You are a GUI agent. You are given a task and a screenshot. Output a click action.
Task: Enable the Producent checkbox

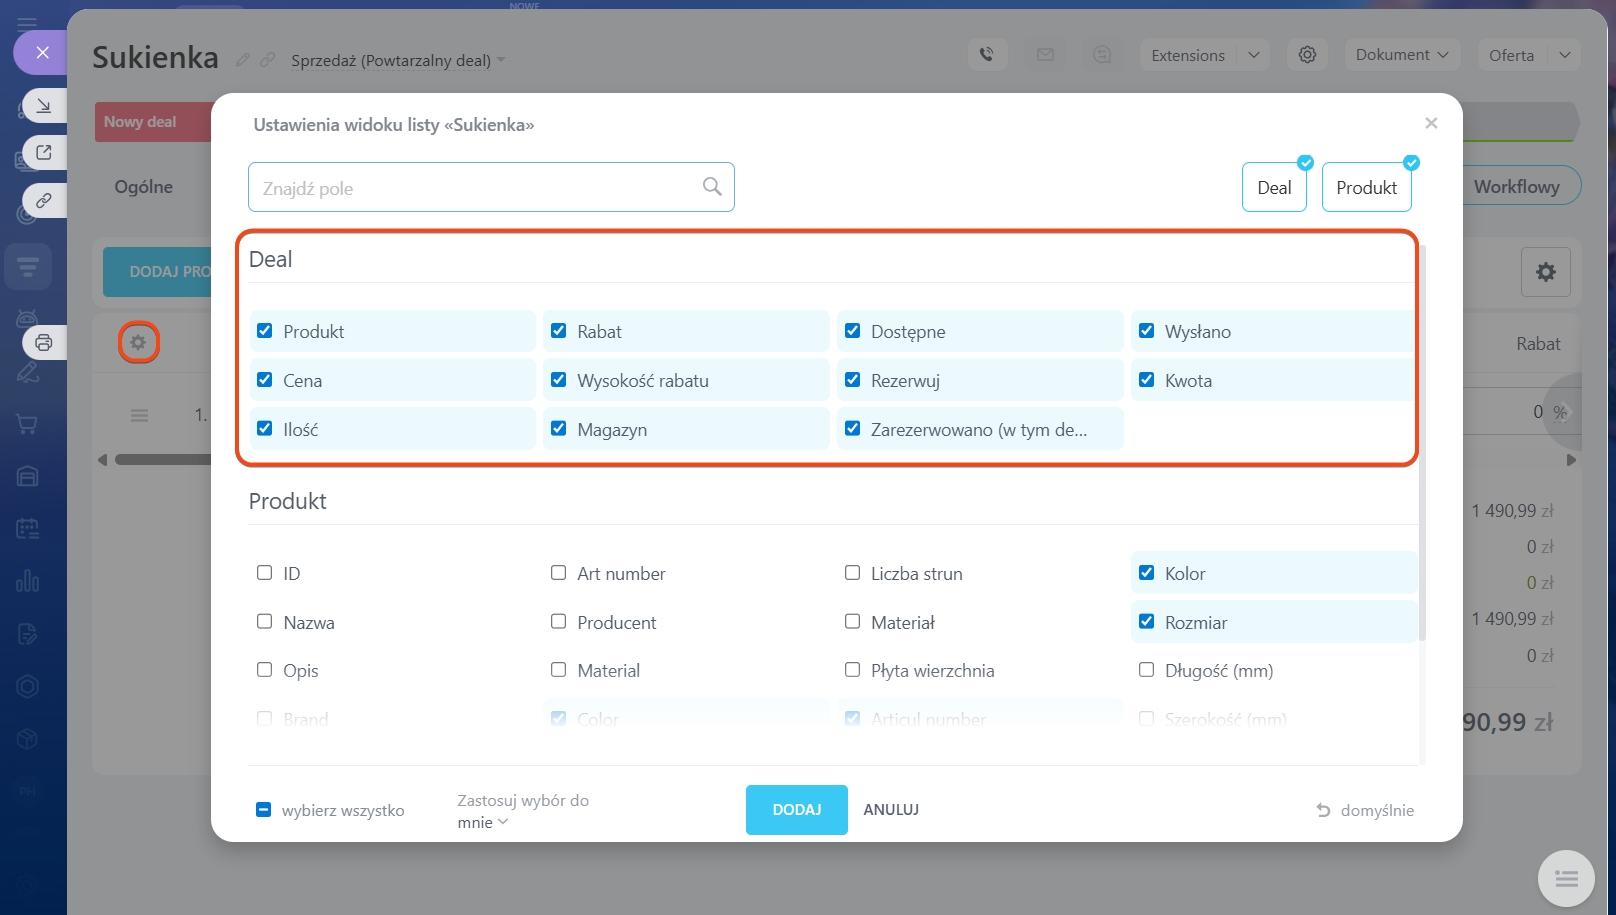[x=559, y=622]
